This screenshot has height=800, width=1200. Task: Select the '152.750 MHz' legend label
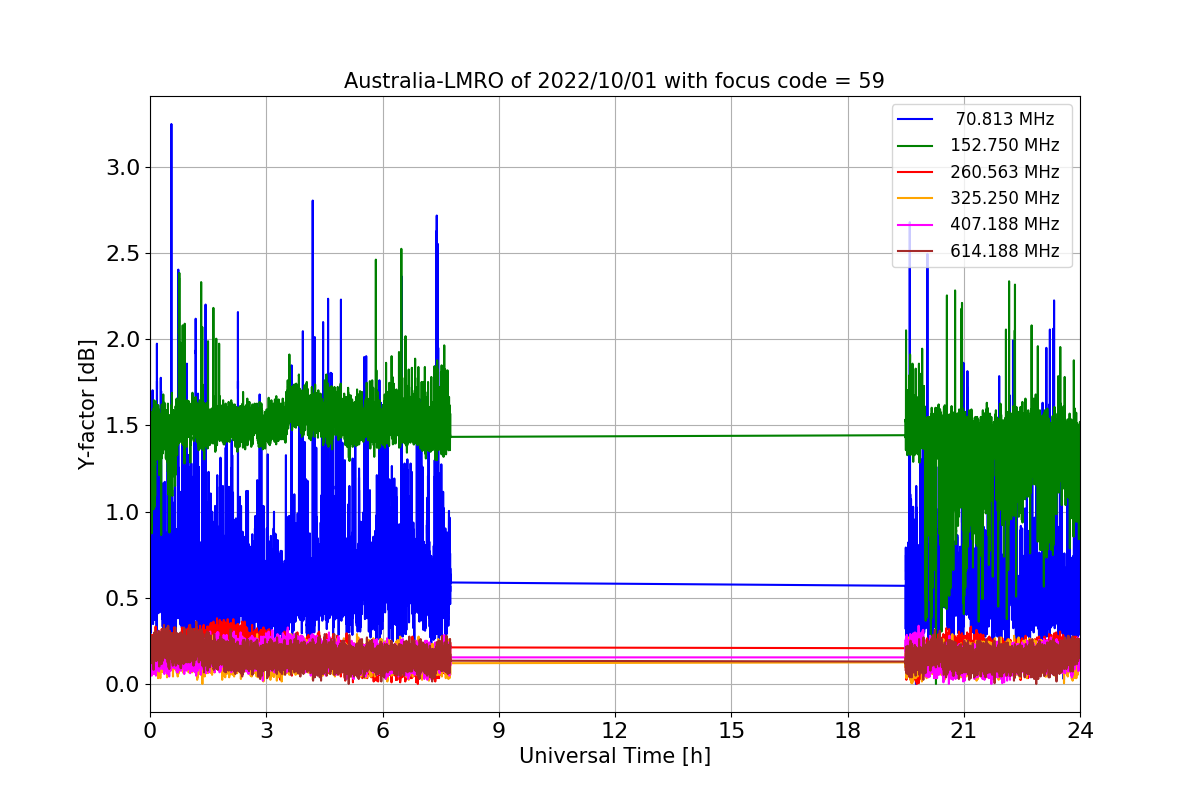point(1005,145)
